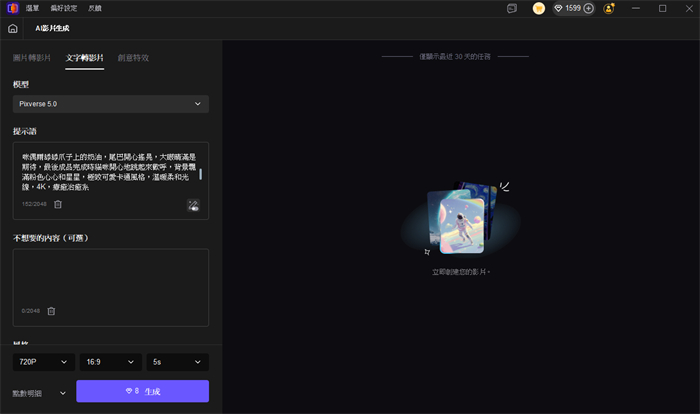This screenshot has height=414, width=700.
Task: Click the app logo in title bar
Action: (11, 8)
